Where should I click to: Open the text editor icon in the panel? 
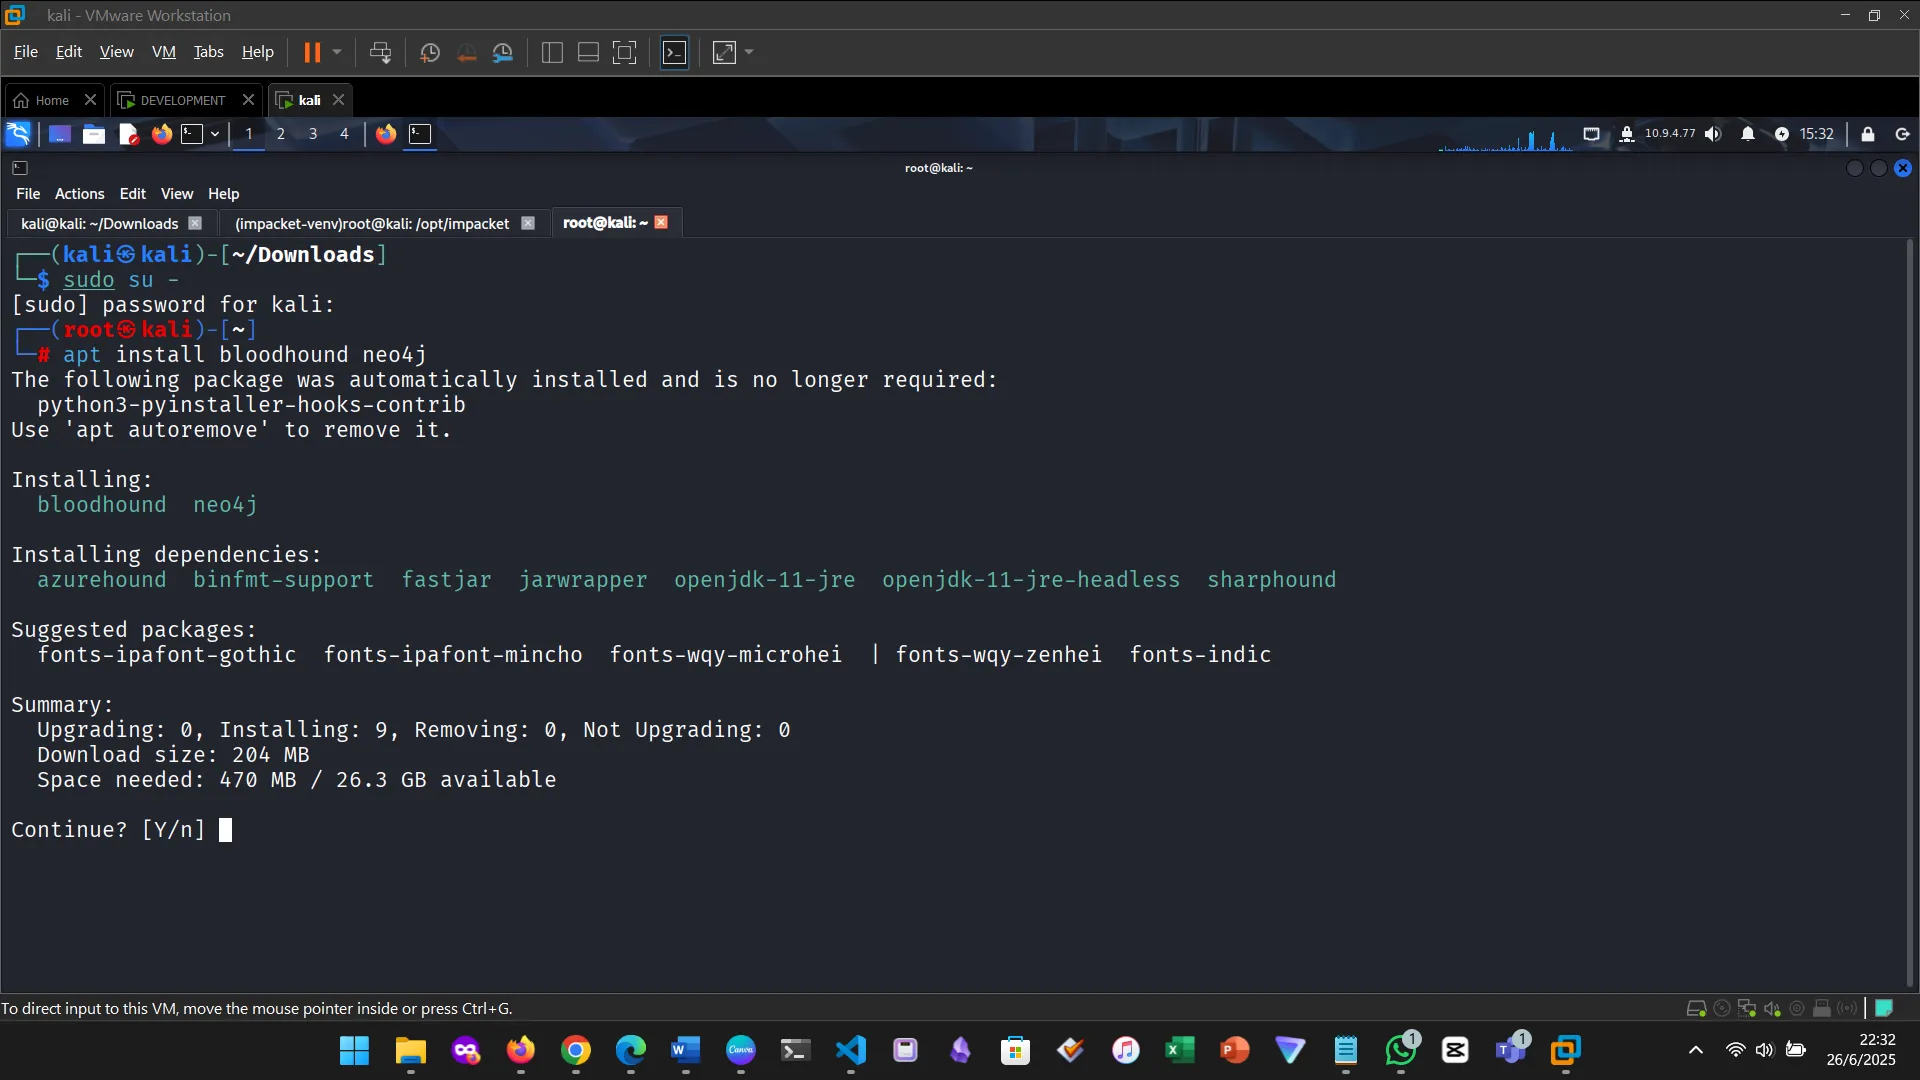[x=128, y=134]
